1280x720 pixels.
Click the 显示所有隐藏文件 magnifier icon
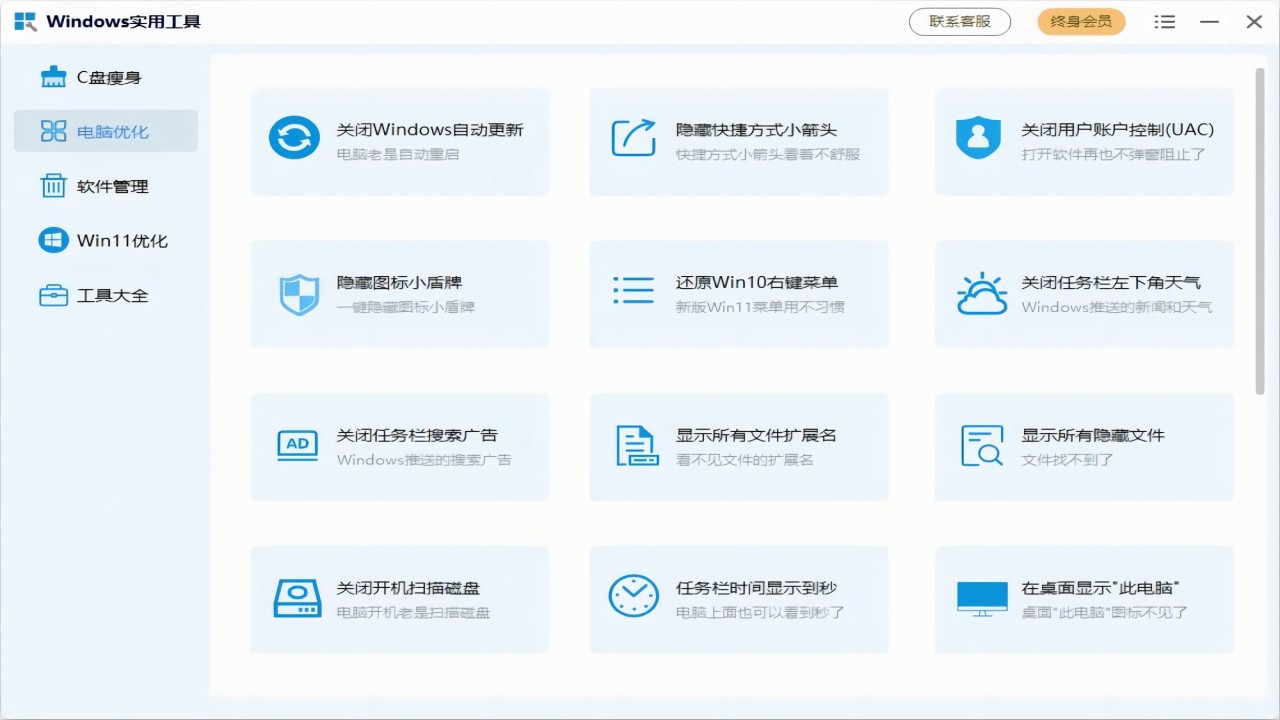(982, 446)
